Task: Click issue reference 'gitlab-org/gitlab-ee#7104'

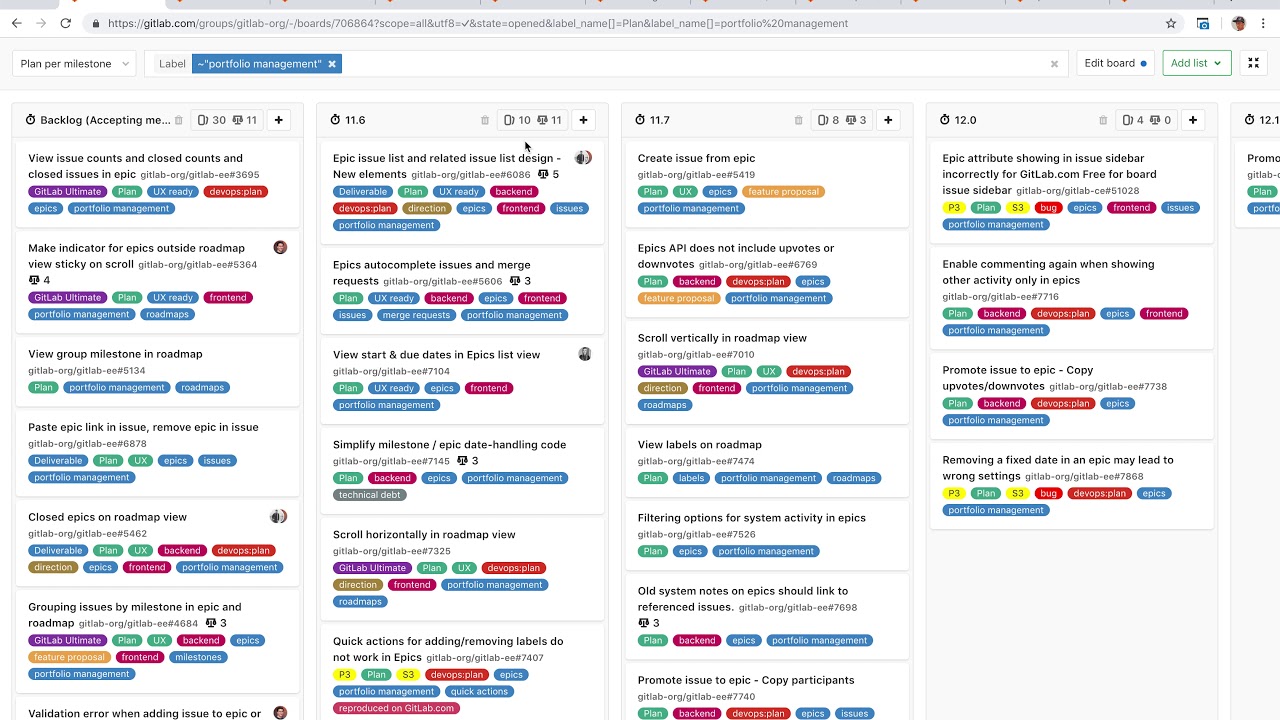Action: tap(391, 372)
